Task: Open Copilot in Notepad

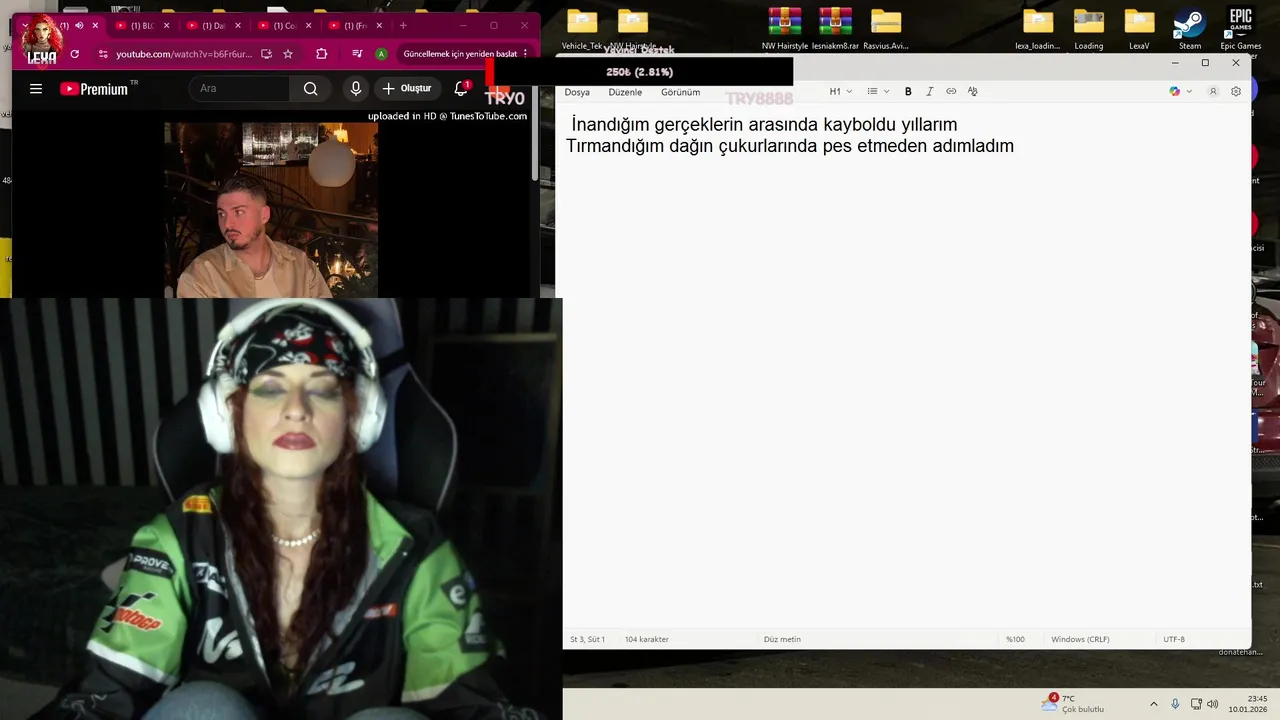Action: tap(1174, 91)
